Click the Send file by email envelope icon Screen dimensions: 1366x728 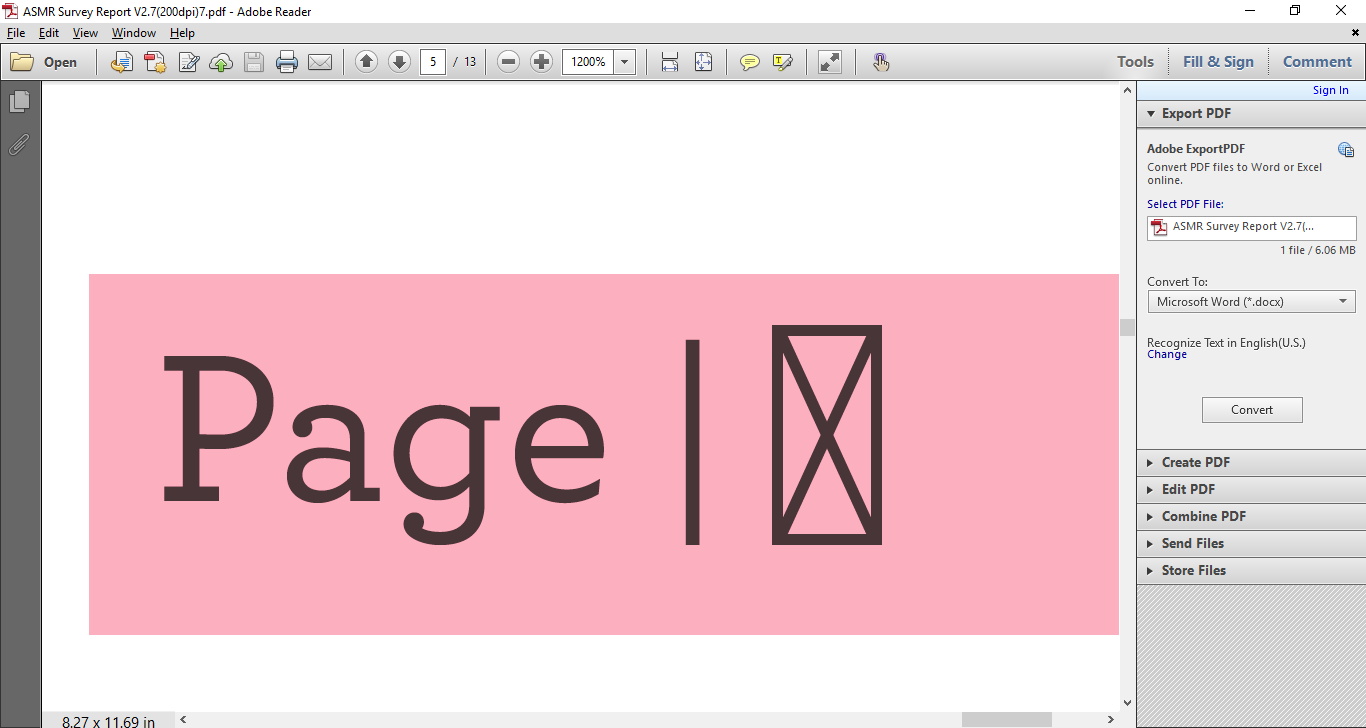tap(320, 62)
